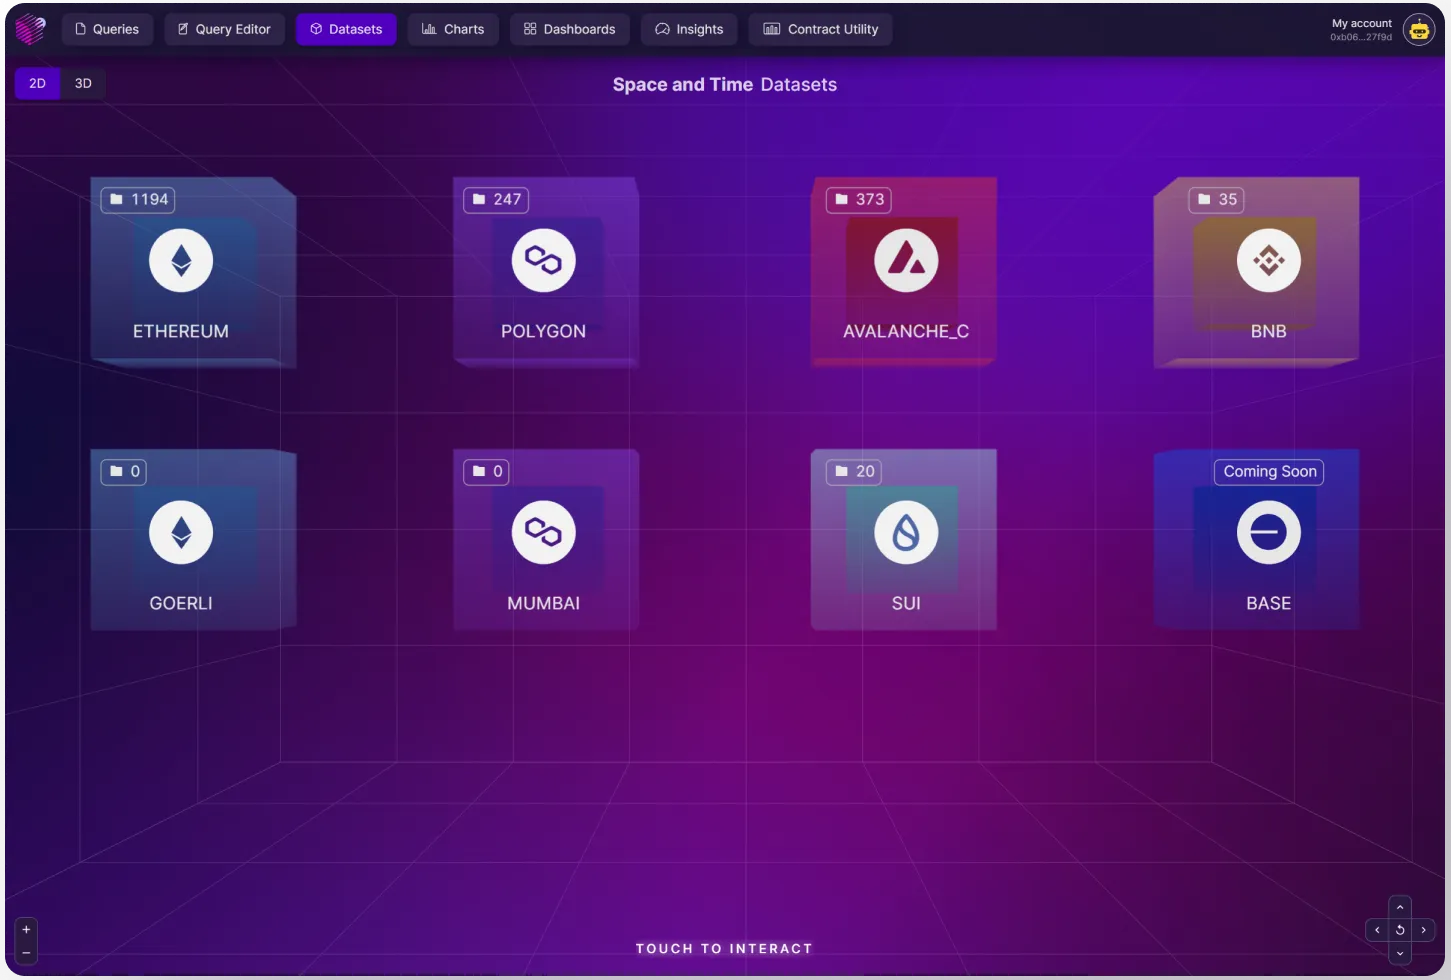1451x980 pixels.
Task: Select the AVALANCHE_C dataset label
Action: click(906, 331)
